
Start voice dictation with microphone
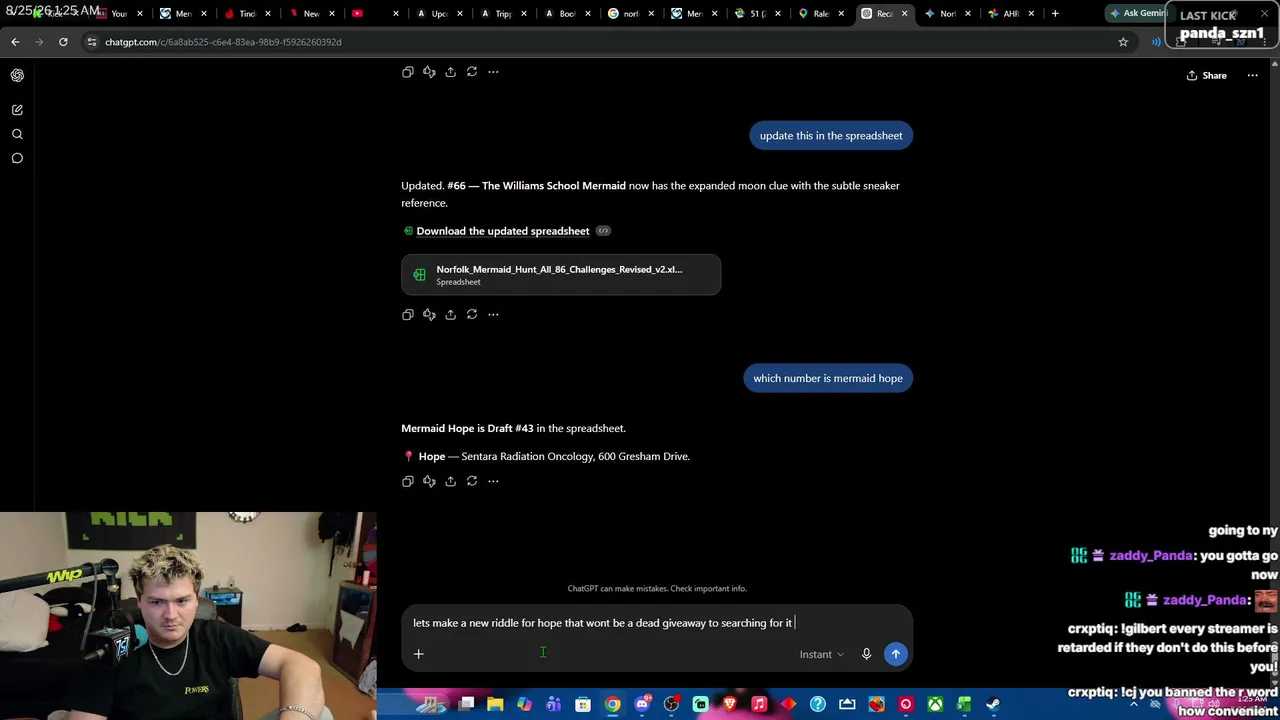[866, 654]
